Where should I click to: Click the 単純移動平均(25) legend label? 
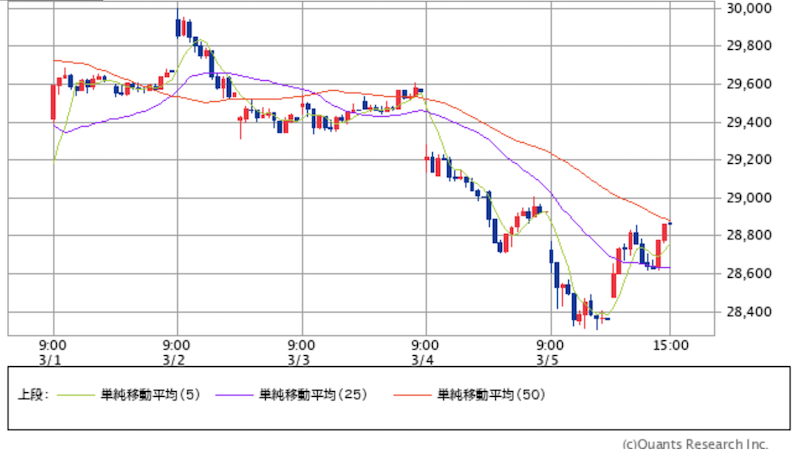tap(313, 395)
